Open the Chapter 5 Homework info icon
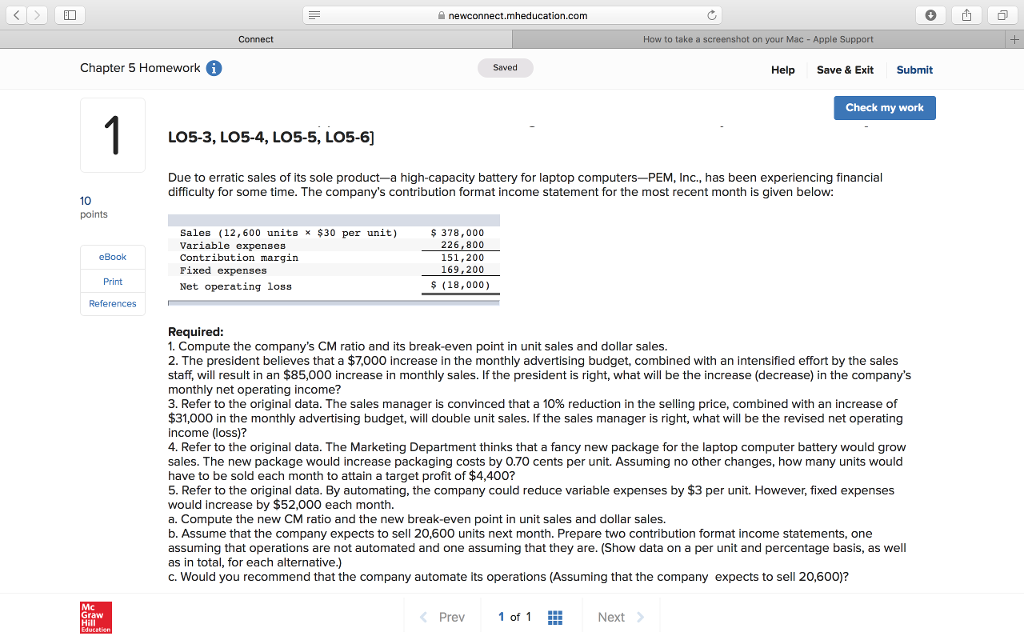The height and width of the screenshot is (640, 1024). point(214,68)
